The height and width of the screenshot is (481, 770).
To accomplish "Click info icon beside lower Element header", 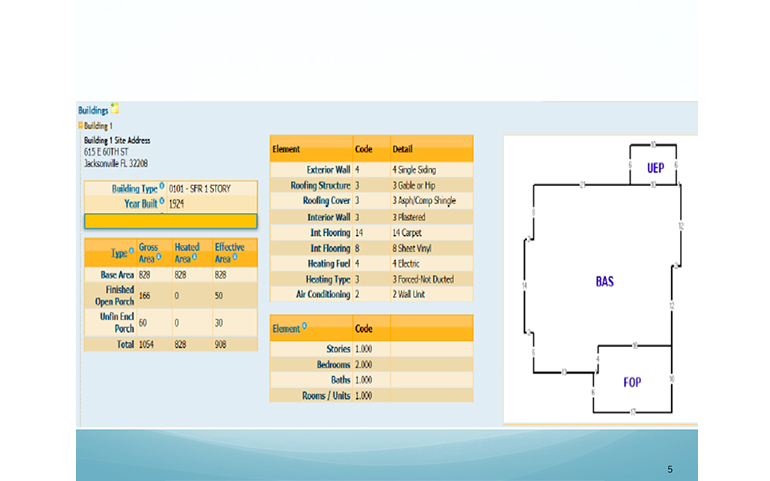I will pos(305,326).
